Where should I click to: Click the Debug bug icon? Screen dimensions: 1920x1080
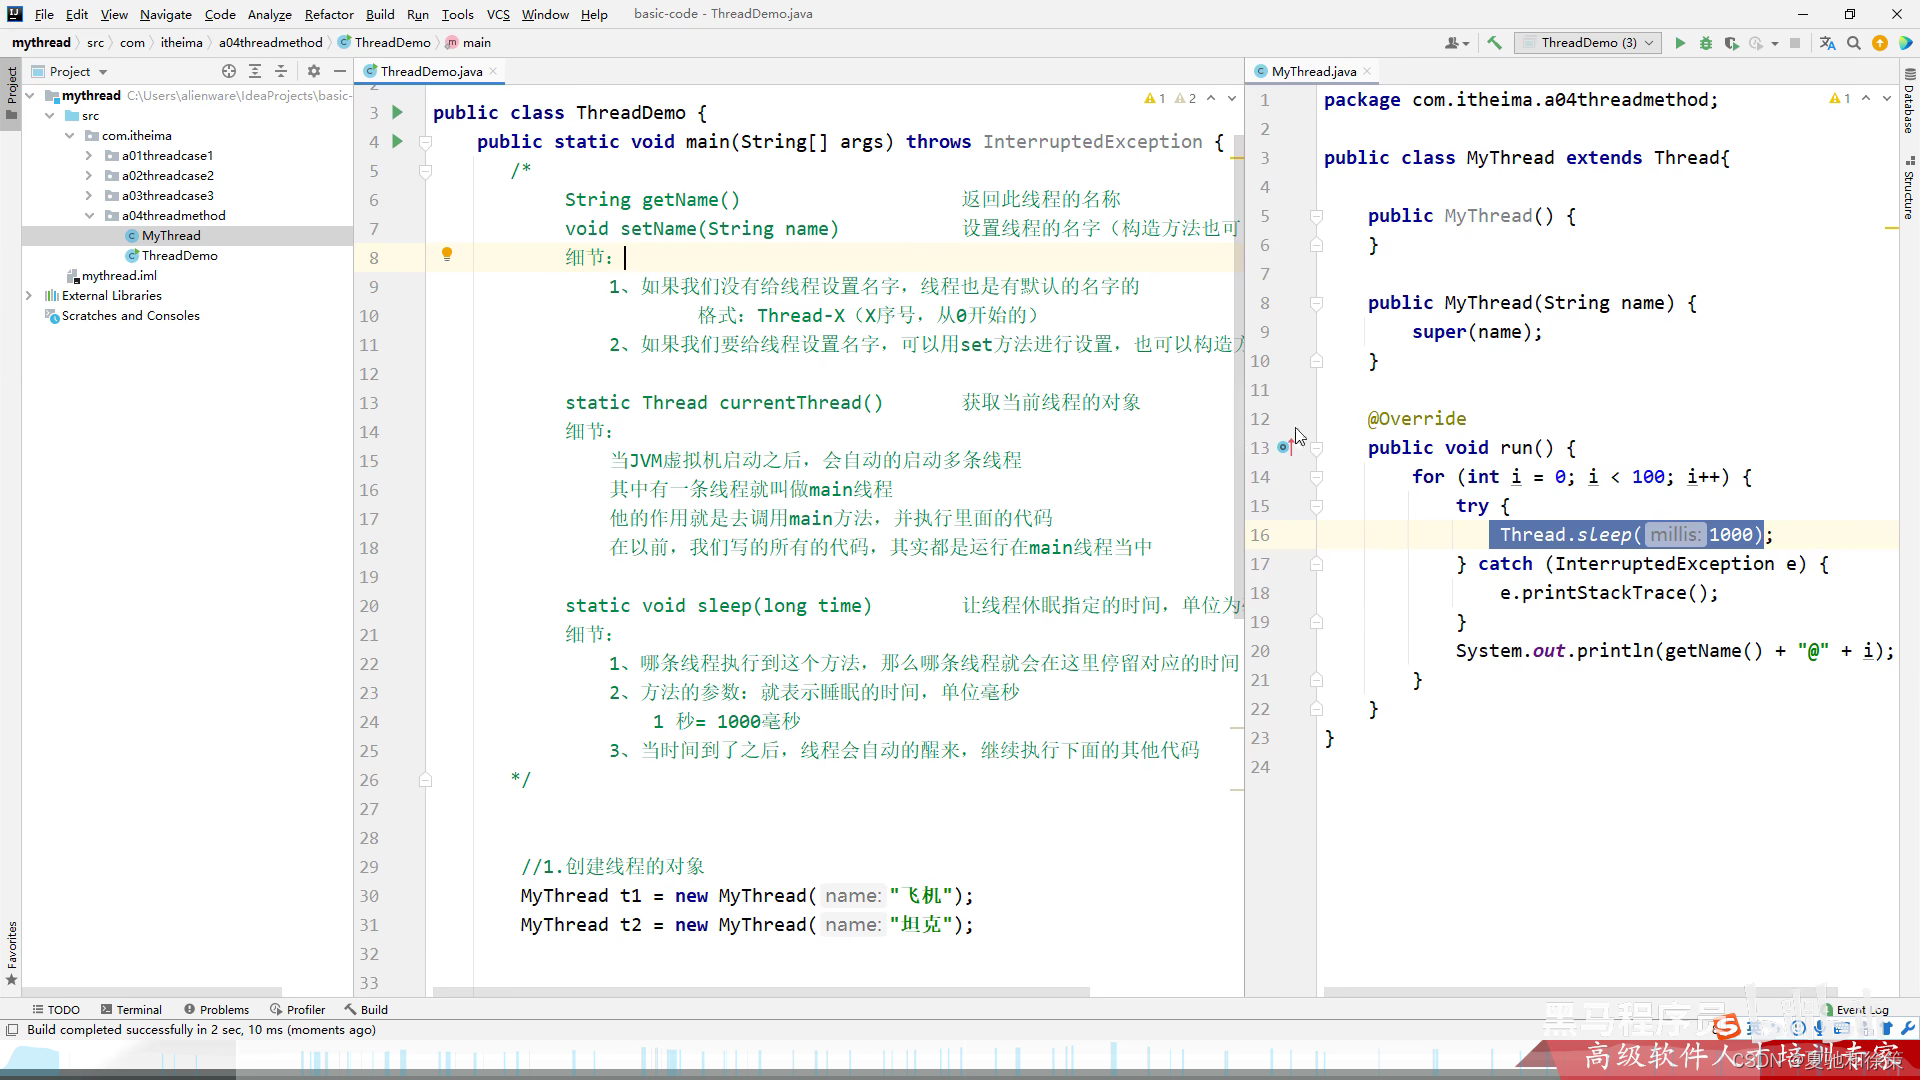(x=1706, y=43)
